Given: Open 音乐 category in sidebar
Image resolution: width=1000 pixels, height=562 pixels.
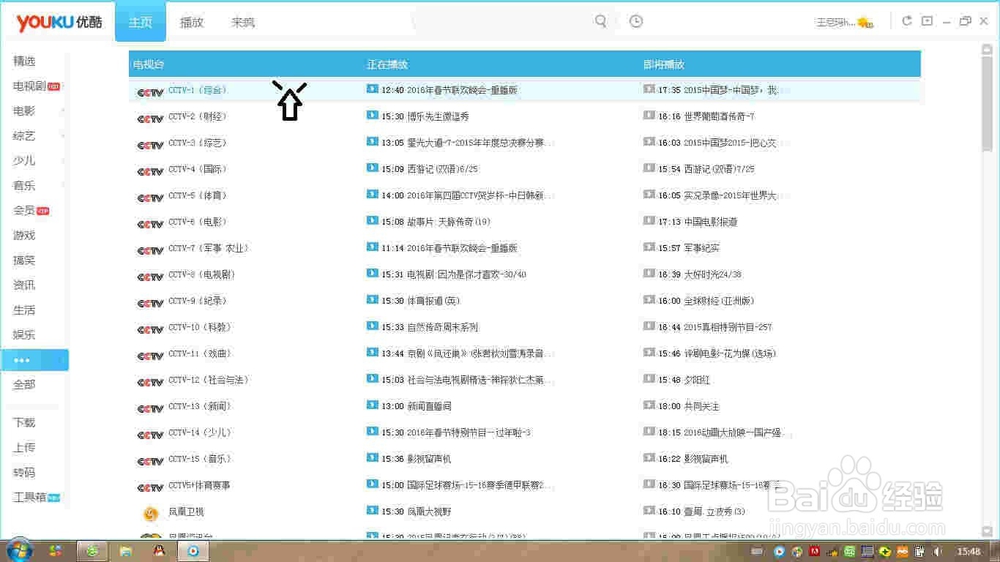Looking at the screenshot, I should (x=24, y=186).
